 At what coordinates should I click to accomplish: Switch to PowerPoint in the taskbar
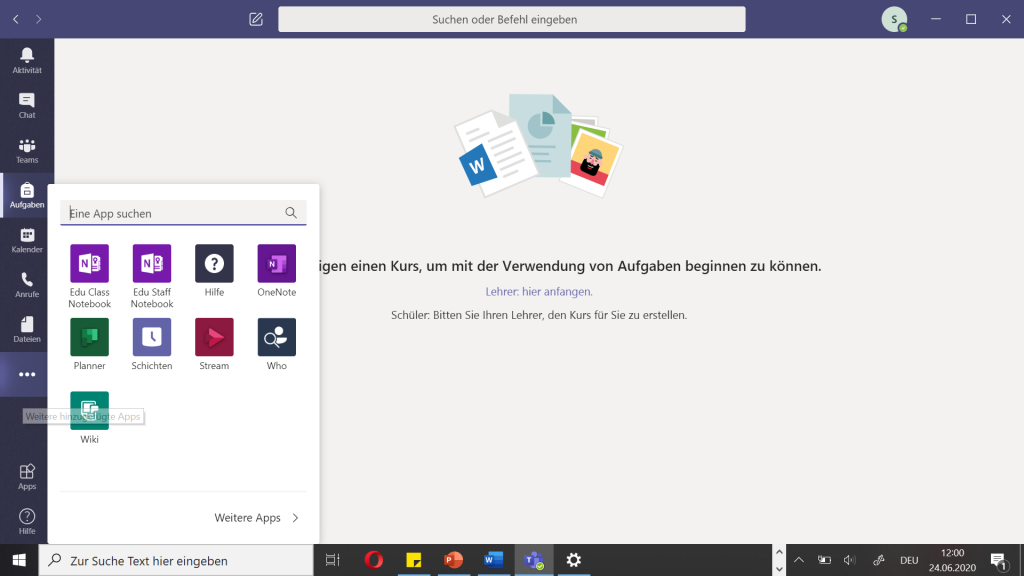click(453, 560)
